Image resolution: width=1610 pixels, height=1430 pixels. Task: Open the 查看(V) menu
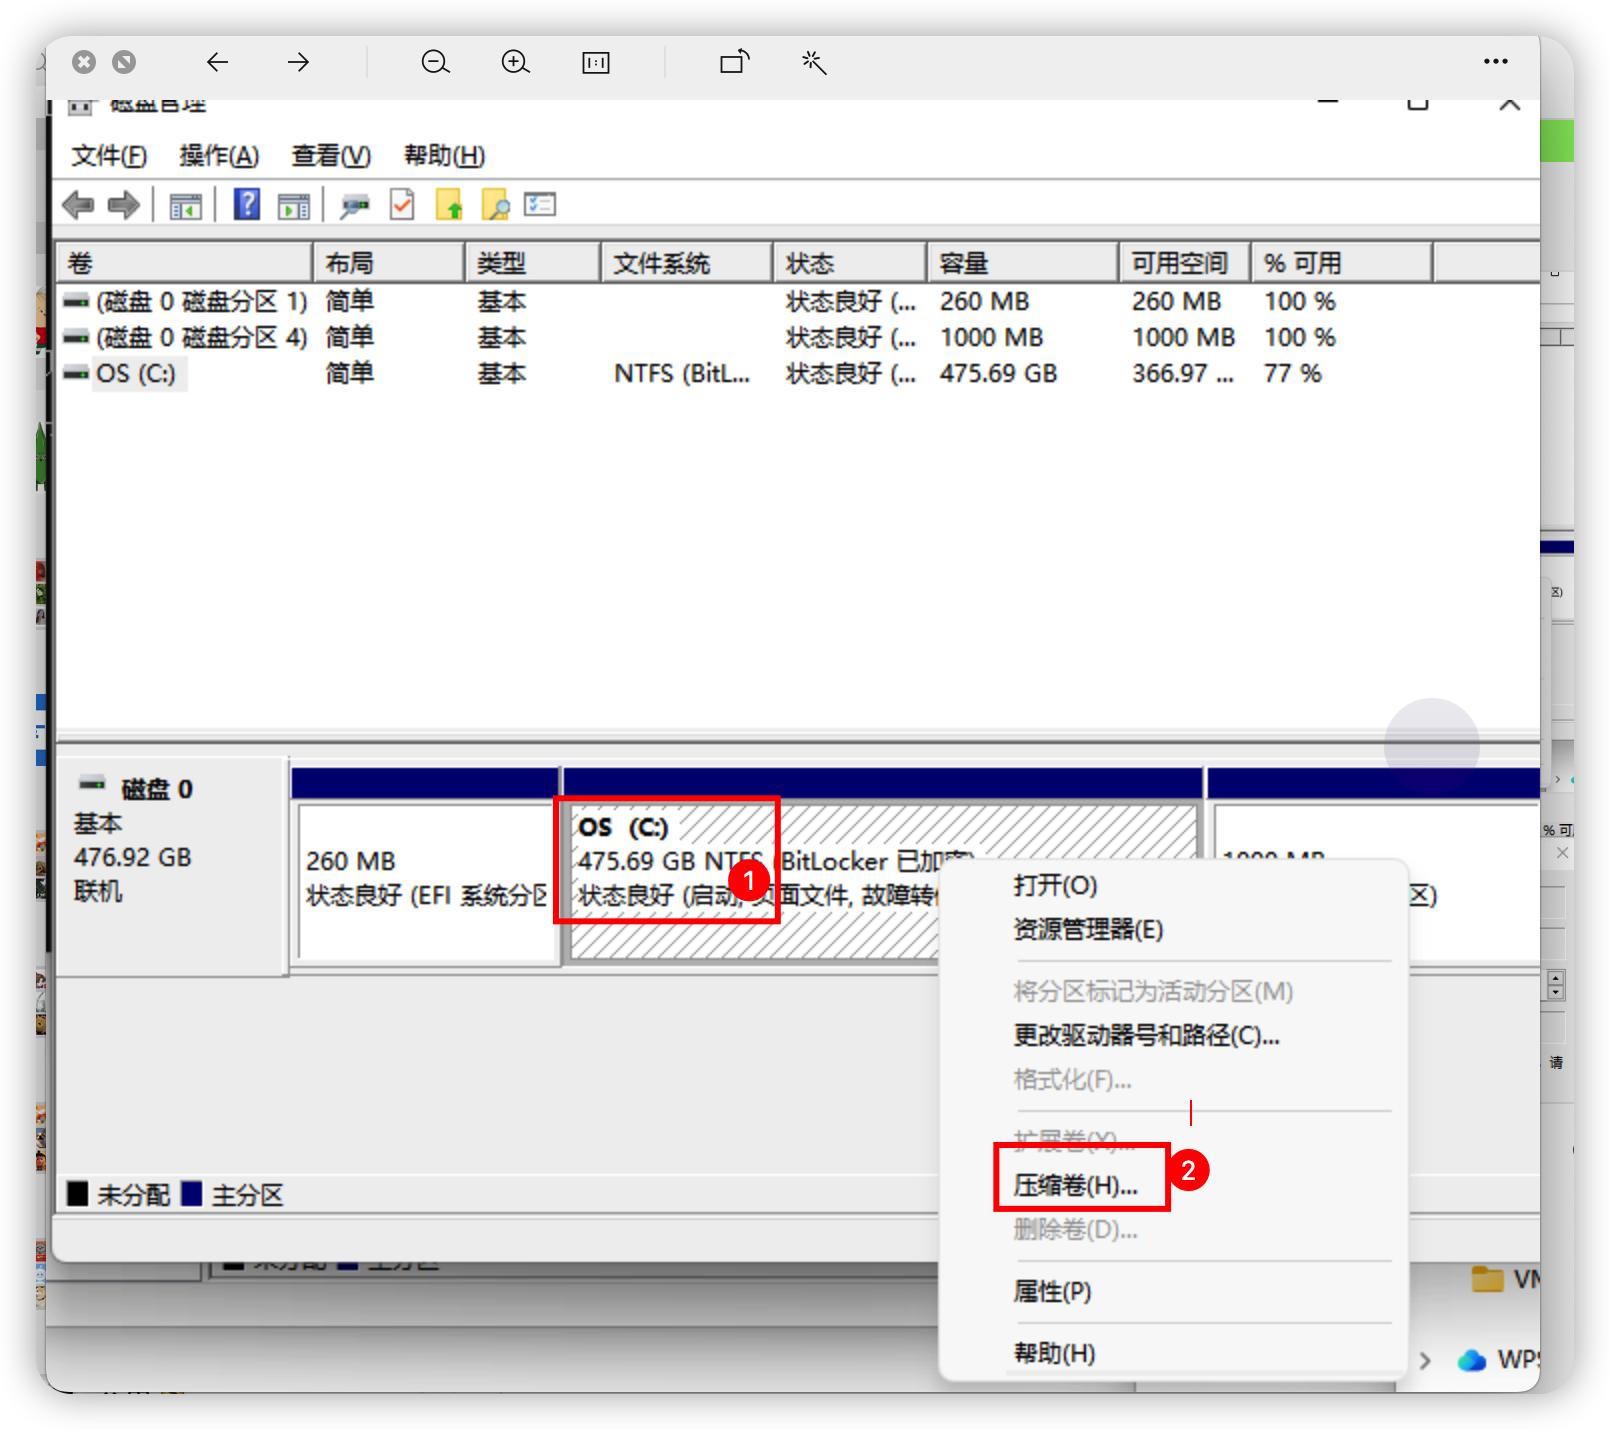331,156
